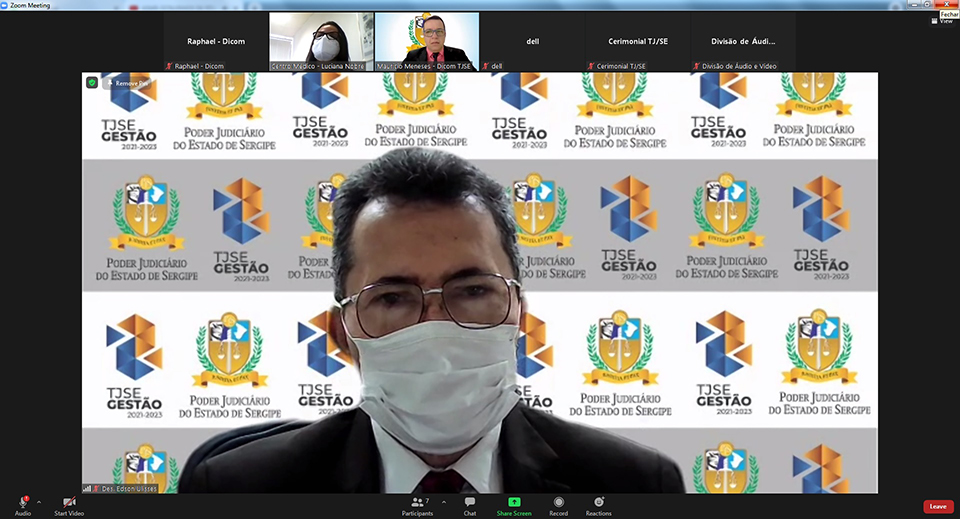
Task: Select Luciana Nobre's video thumbnail
Action: coord(321,41)
